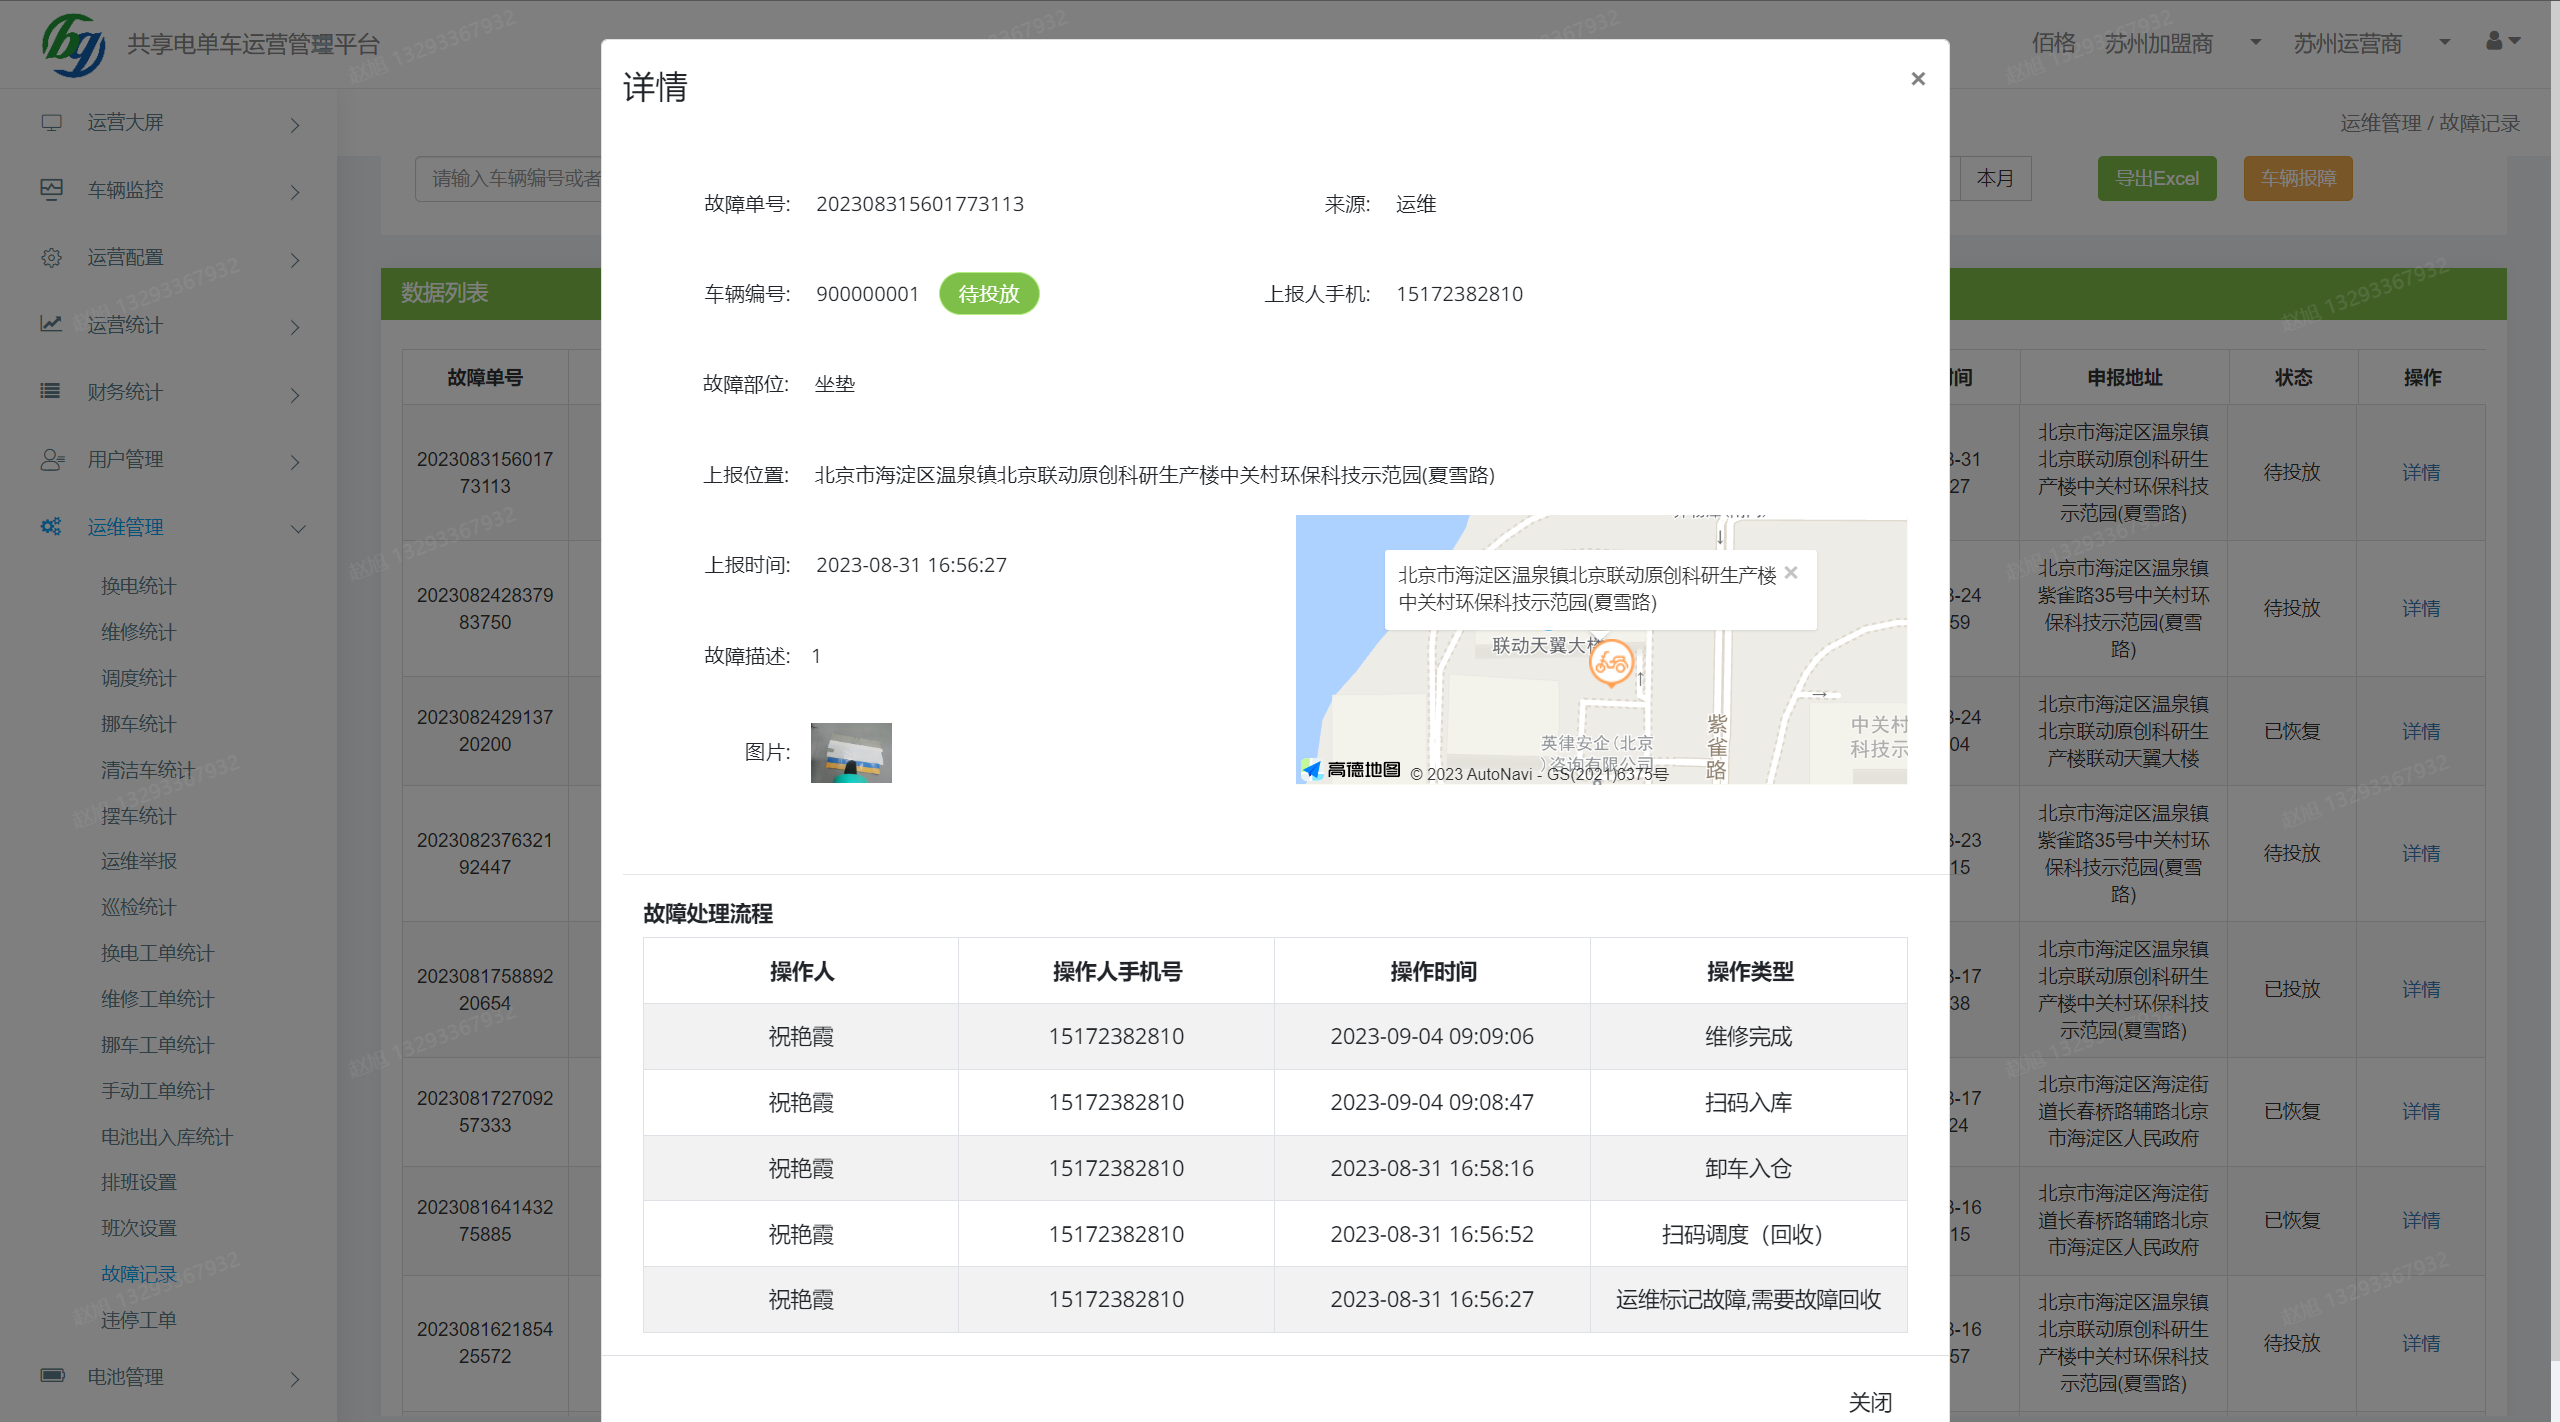The height and width of the screenshot is (1422, 2560).
Task: Click the bike marker on the map
Action: point(1611,662)
